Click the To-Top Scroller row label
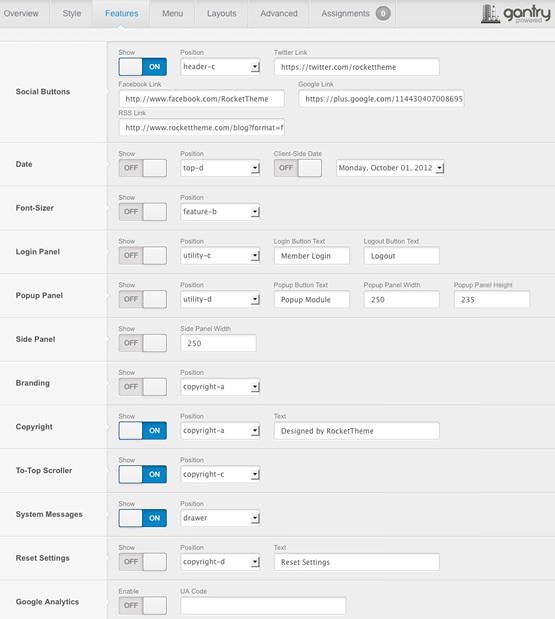 44,470
